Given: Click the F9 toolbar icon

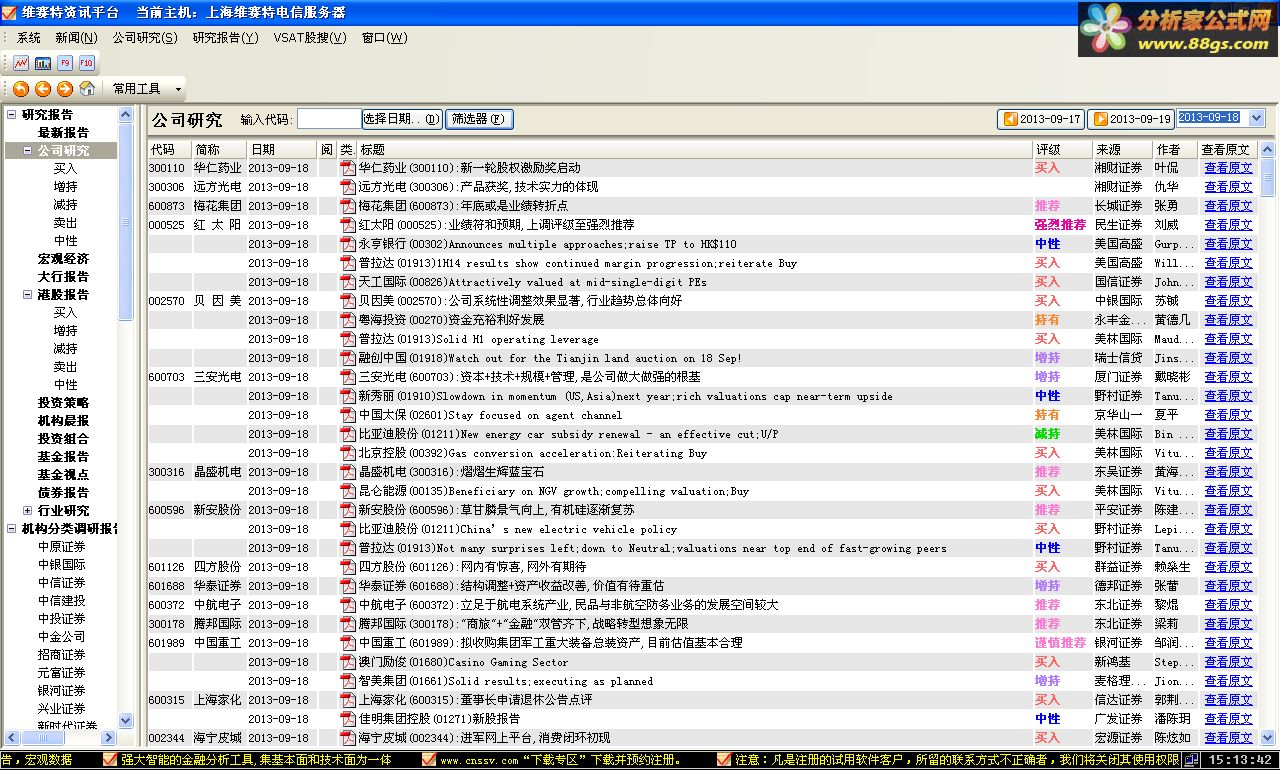Looking at the screenshot, I should 65,63.
